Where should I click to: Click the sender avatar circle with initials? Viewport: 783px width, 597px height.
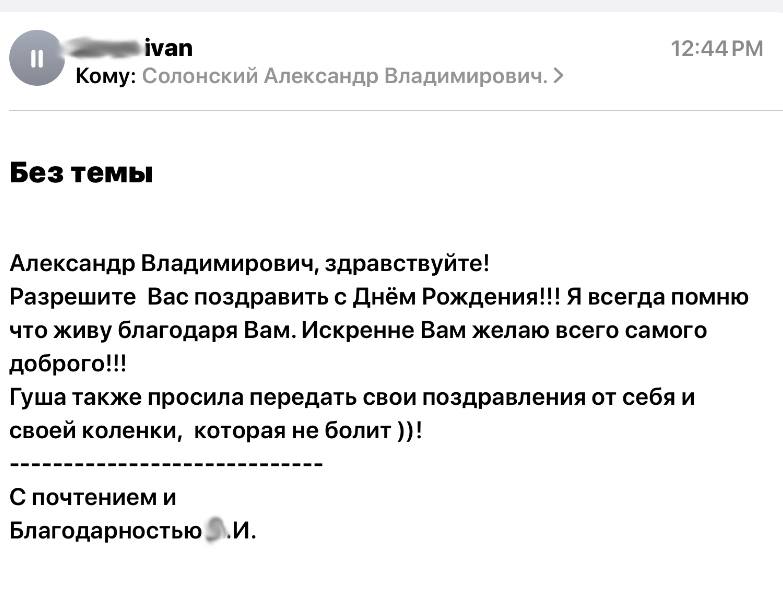click(x=36, y=58)
